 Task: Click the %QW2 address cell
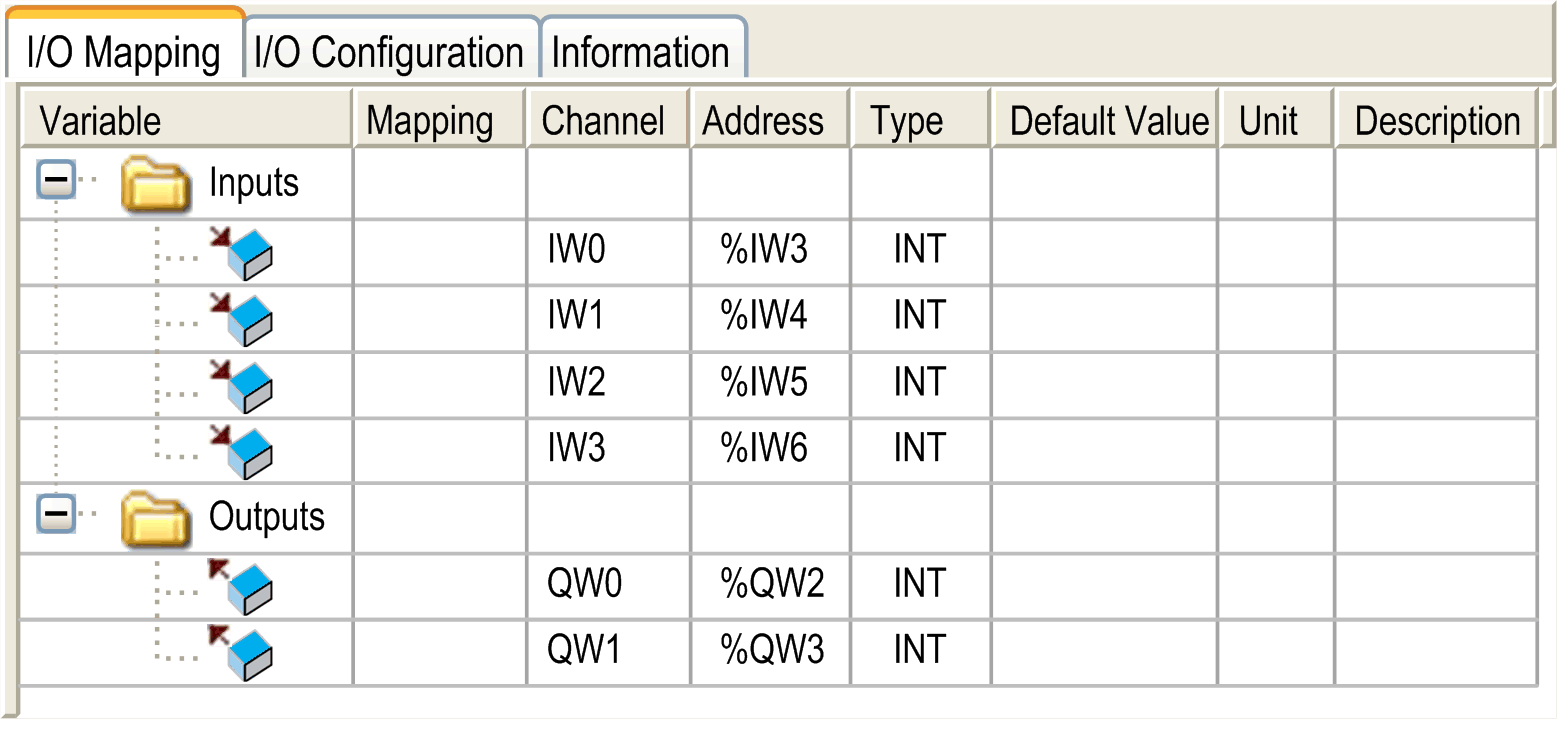pyautogui.click(x=772, y=585)
